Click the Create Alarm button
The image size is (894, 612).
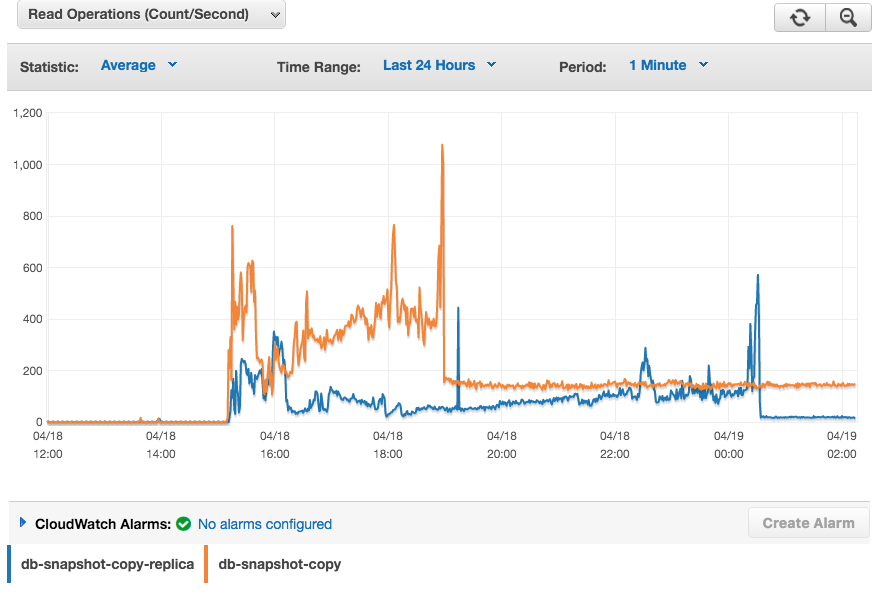click(808, 523)
